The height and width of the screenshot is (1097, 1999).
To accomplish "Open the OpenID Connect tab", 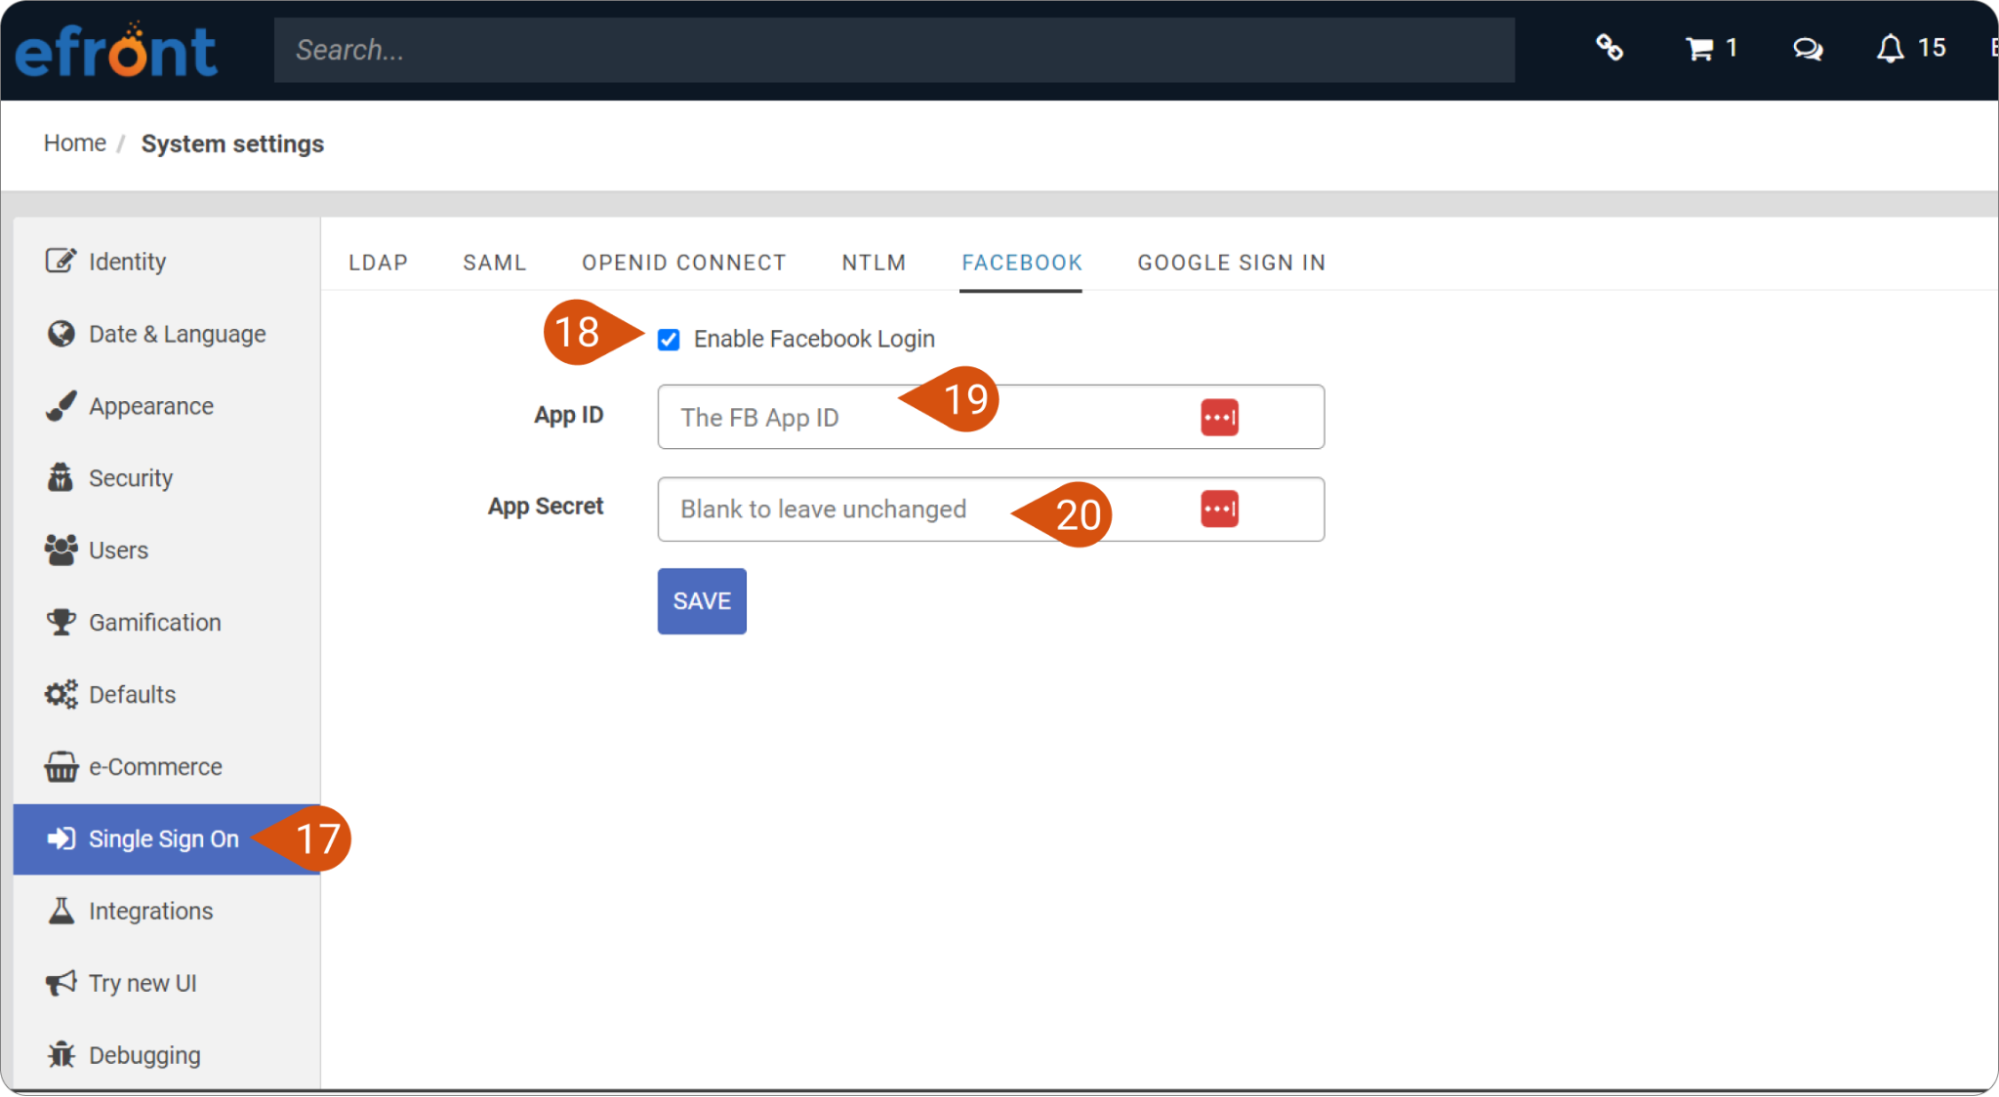I will pyautogui.click(x=684, y=263).
